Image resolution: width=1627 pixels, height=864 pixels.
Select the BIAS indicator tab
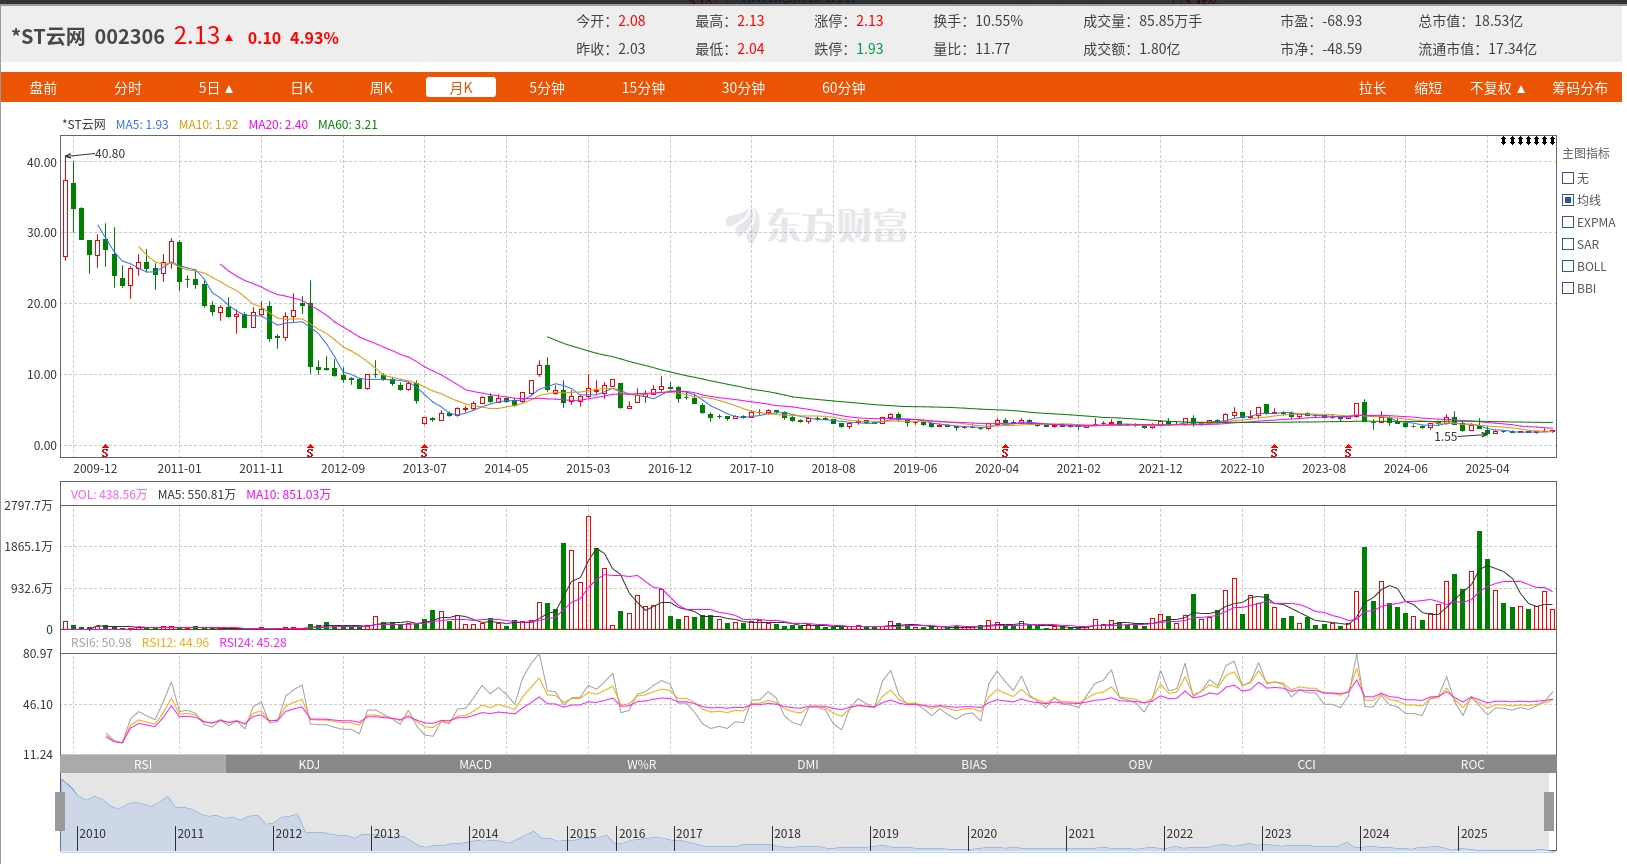(x=974, y=764)
